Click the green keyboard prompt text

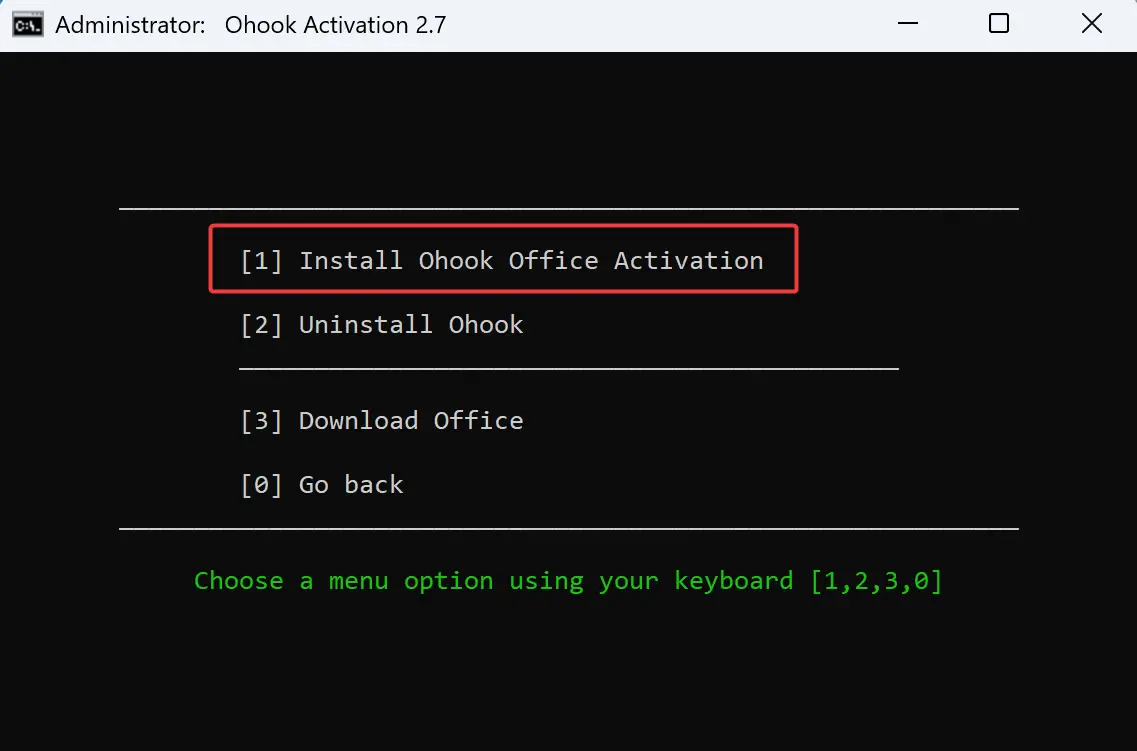[567, 580]
